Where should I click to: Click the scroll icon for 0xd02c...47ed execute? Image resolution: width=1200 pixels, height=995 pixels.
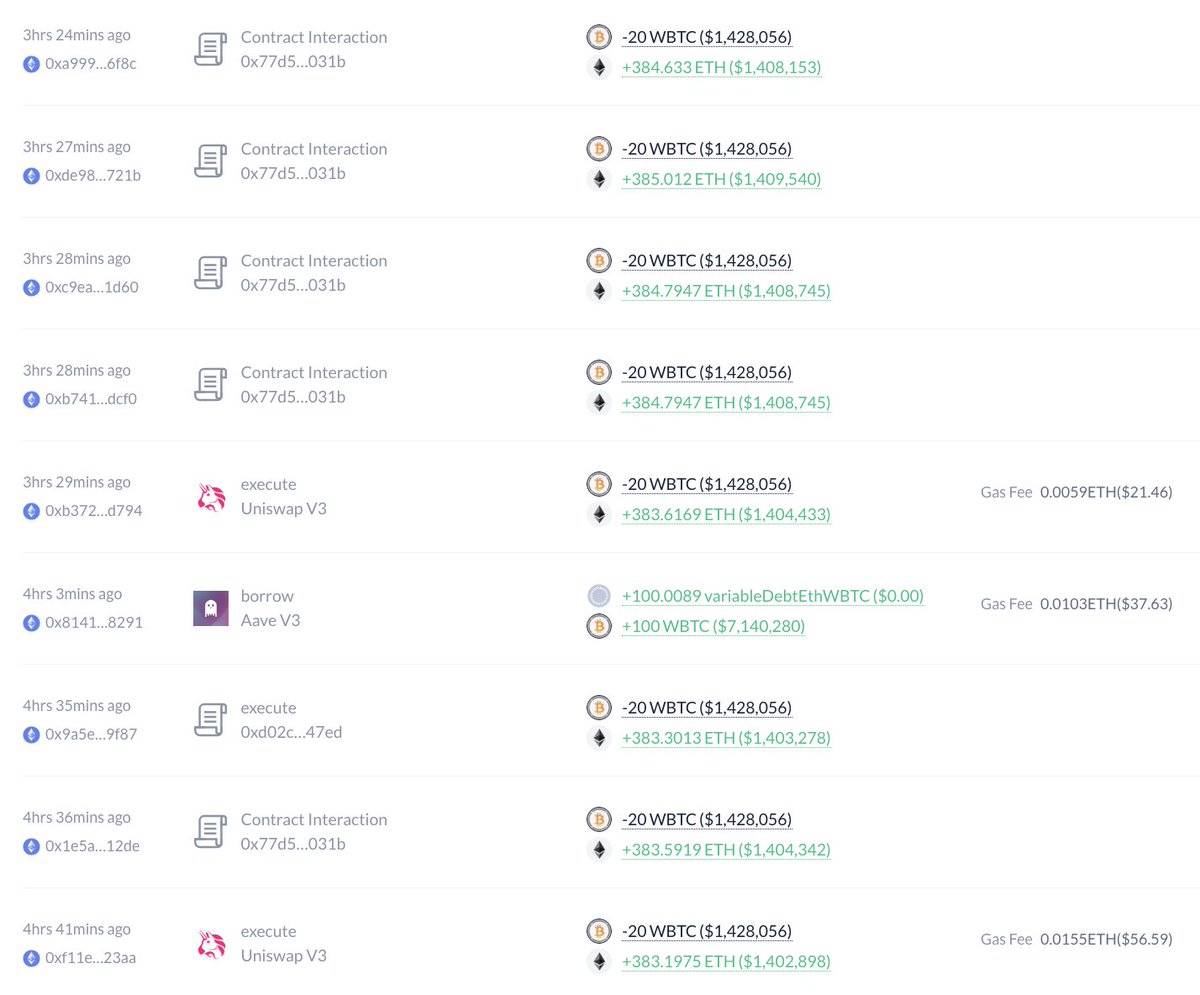(x=210, y=720)
